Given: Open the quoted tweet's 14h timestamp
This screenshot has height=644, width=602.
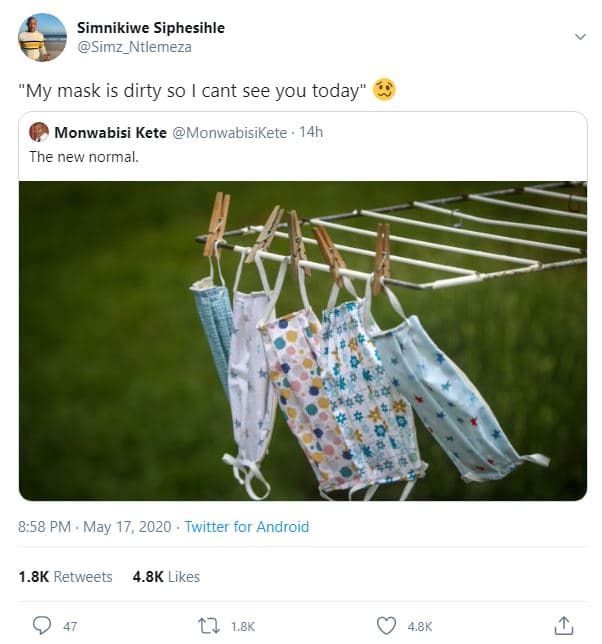Looking at the screenshot, I should pos(311,132).
